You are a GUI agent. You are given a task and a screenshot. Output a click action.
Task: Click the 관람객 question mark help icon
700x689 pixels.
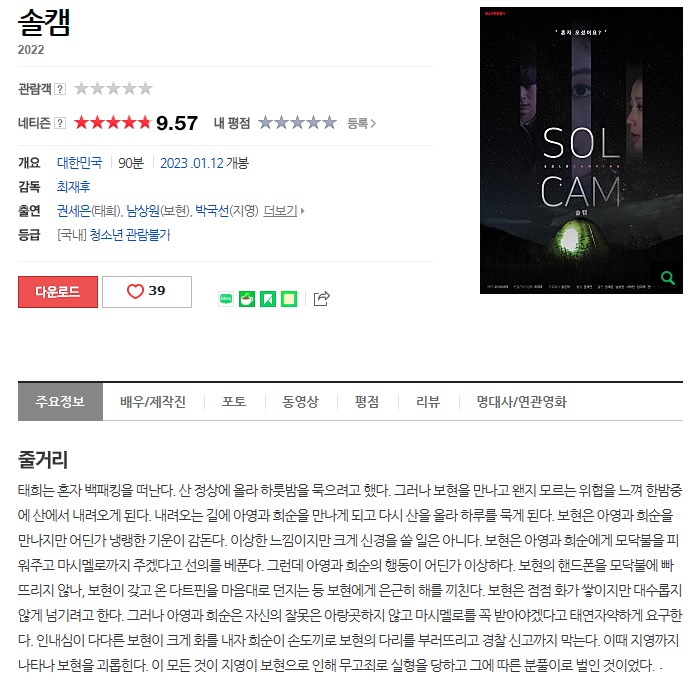coord(60,89)
